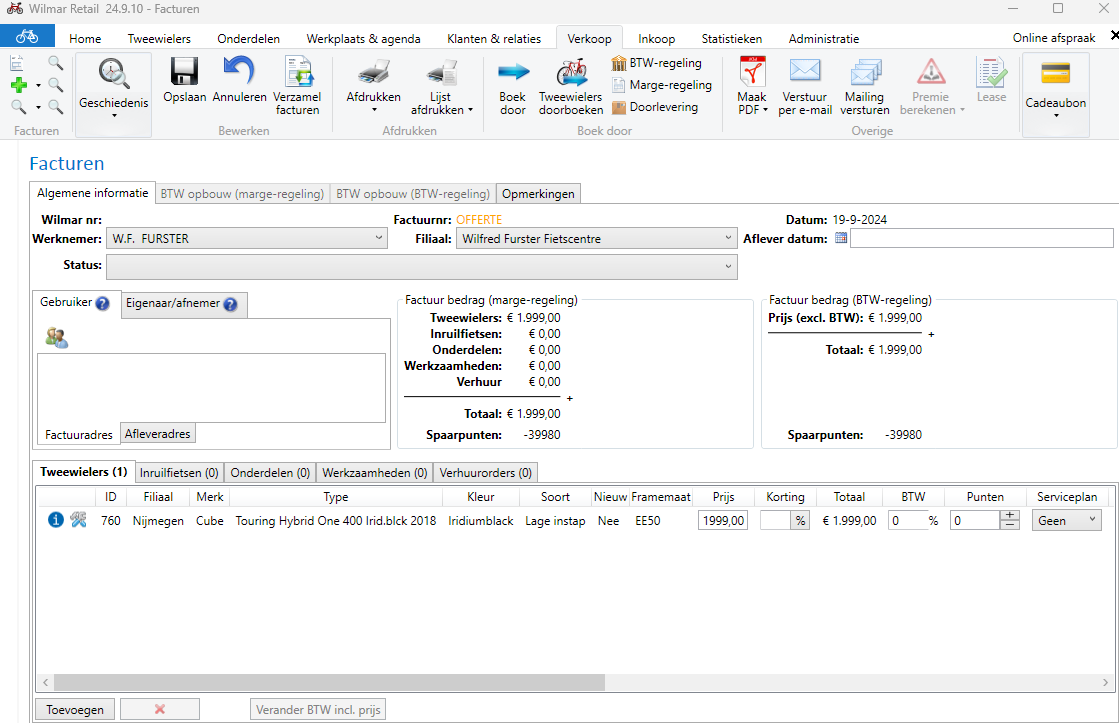Click Verstuur per e-mail envelope icon
This screenshot has width=1119, height=723.
[805, 73]
